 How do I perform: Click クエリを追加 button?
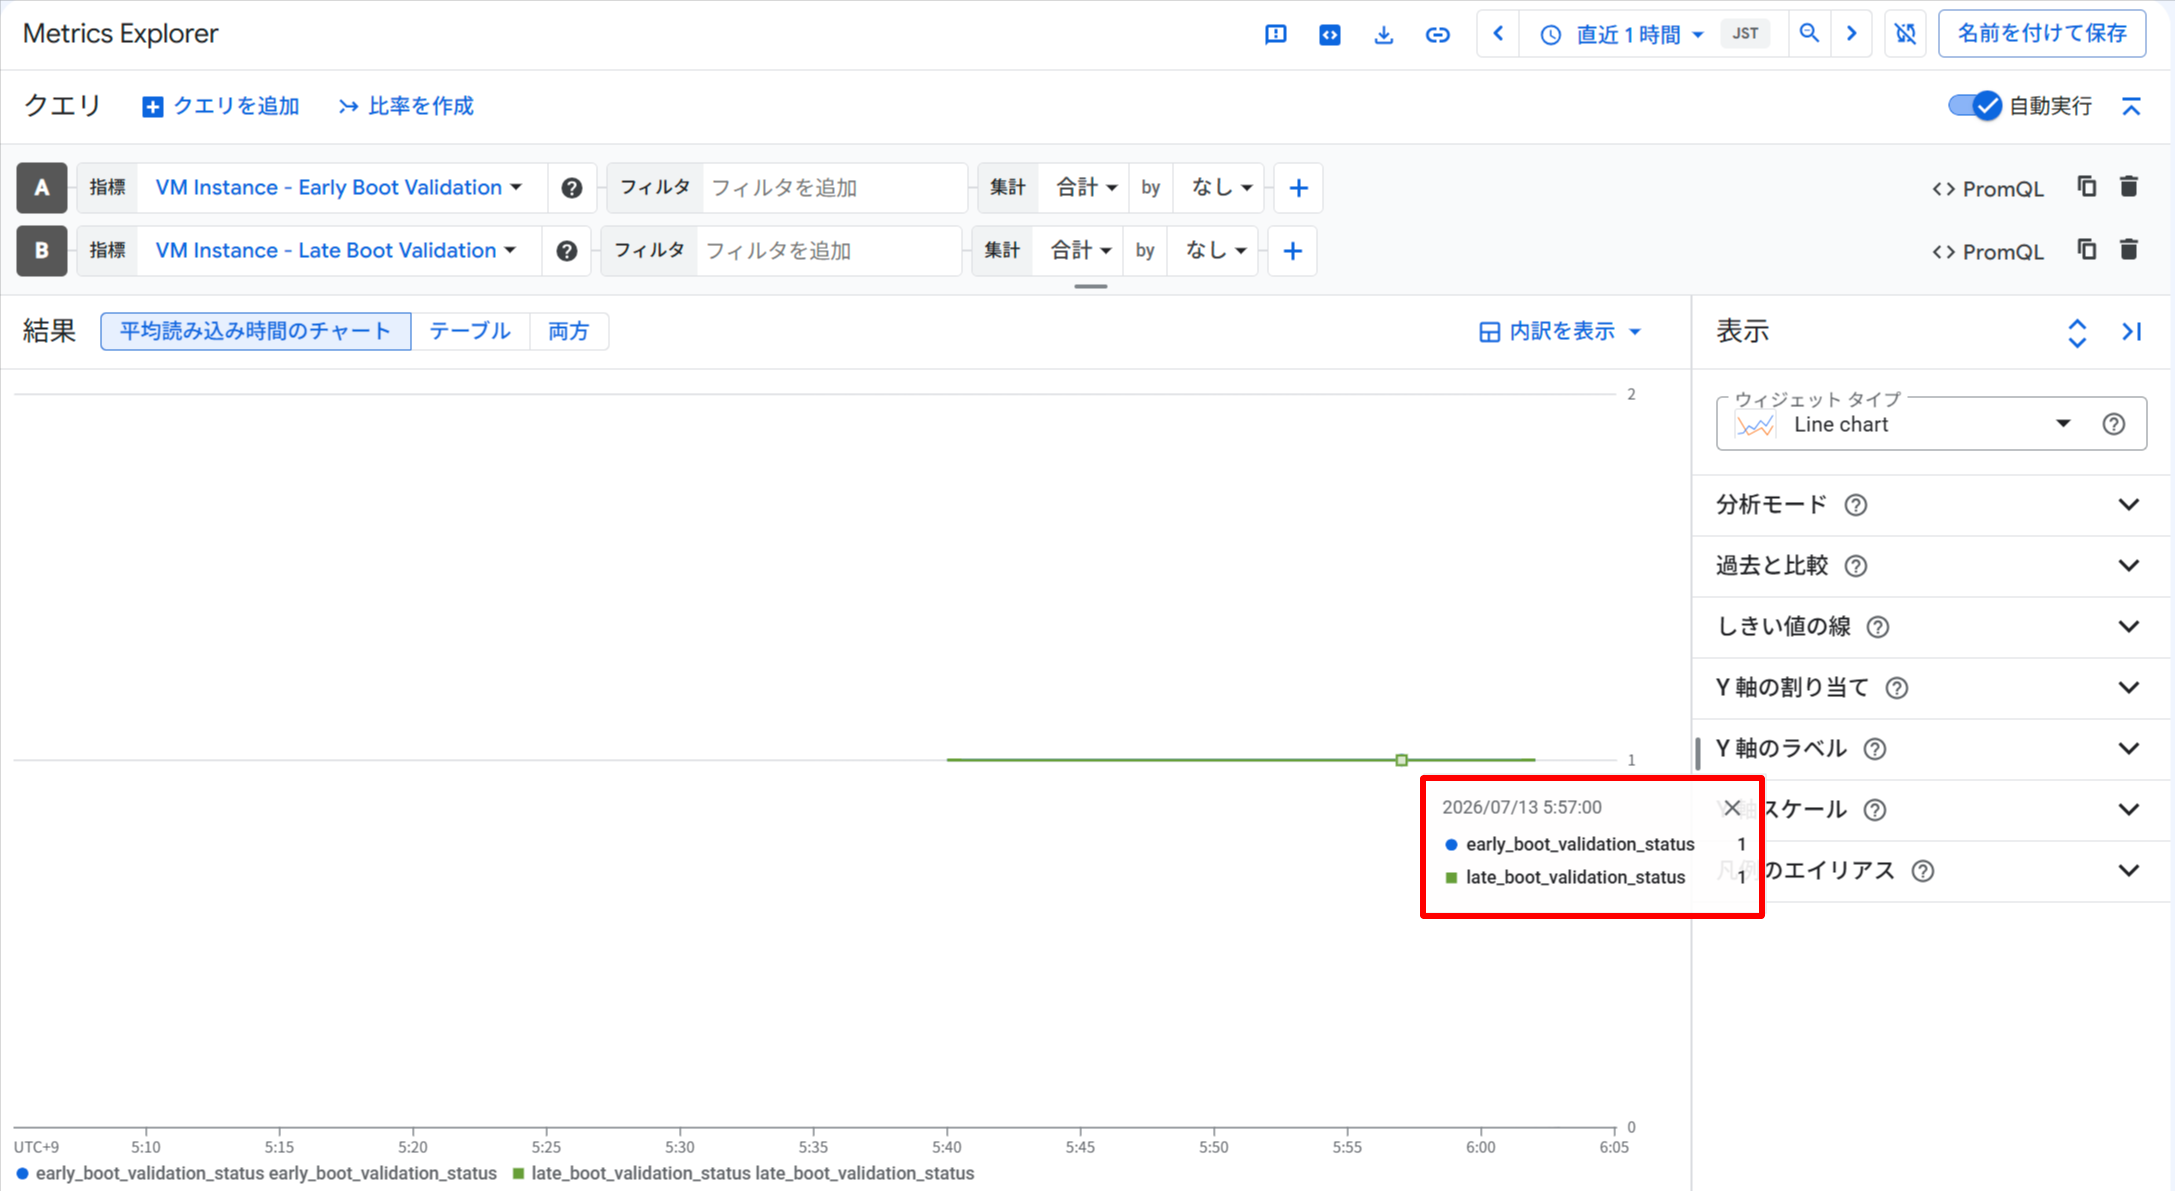(221, 107)
